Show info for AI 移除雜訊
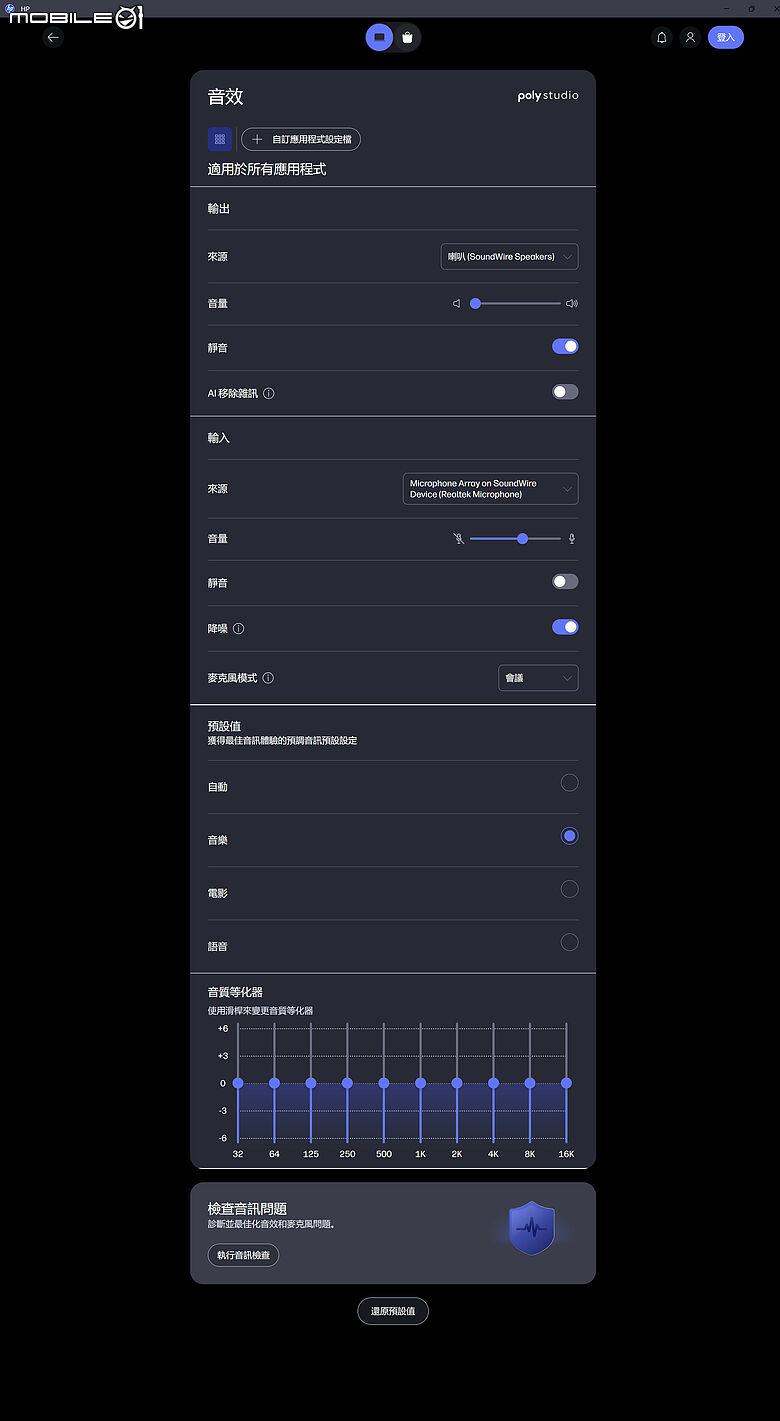Image resolution: width=780 pixels, height=1421 pixels. [269, 394]
